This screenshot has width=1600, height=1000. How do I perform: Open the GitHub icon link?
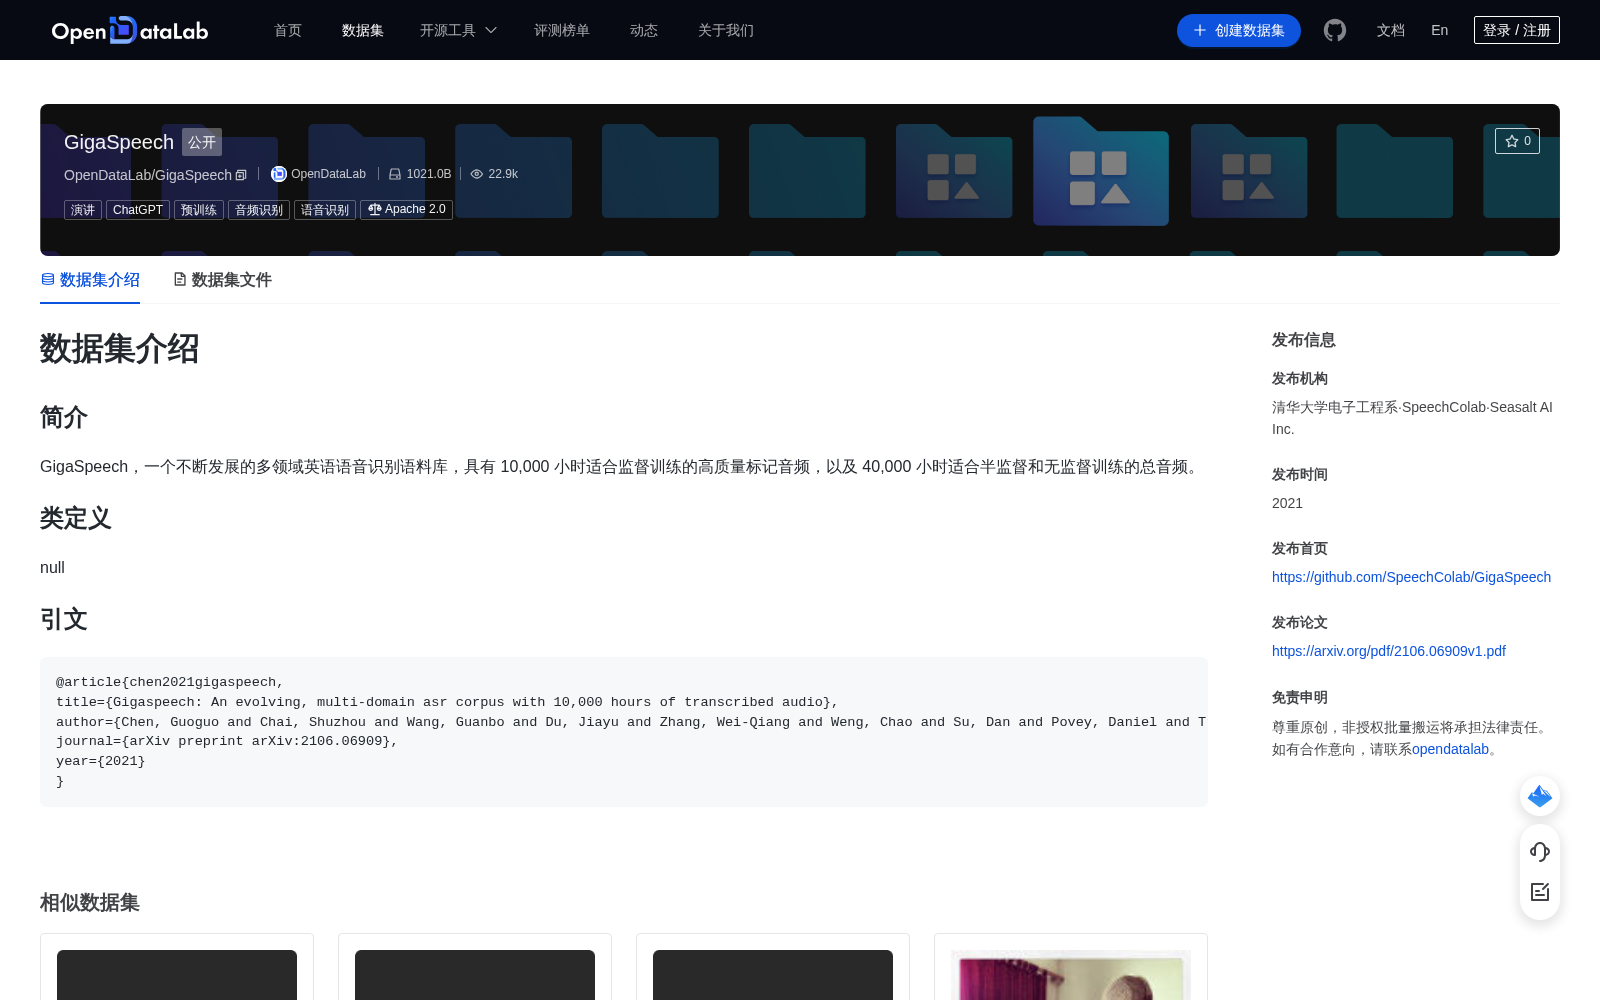[1335, 31]
